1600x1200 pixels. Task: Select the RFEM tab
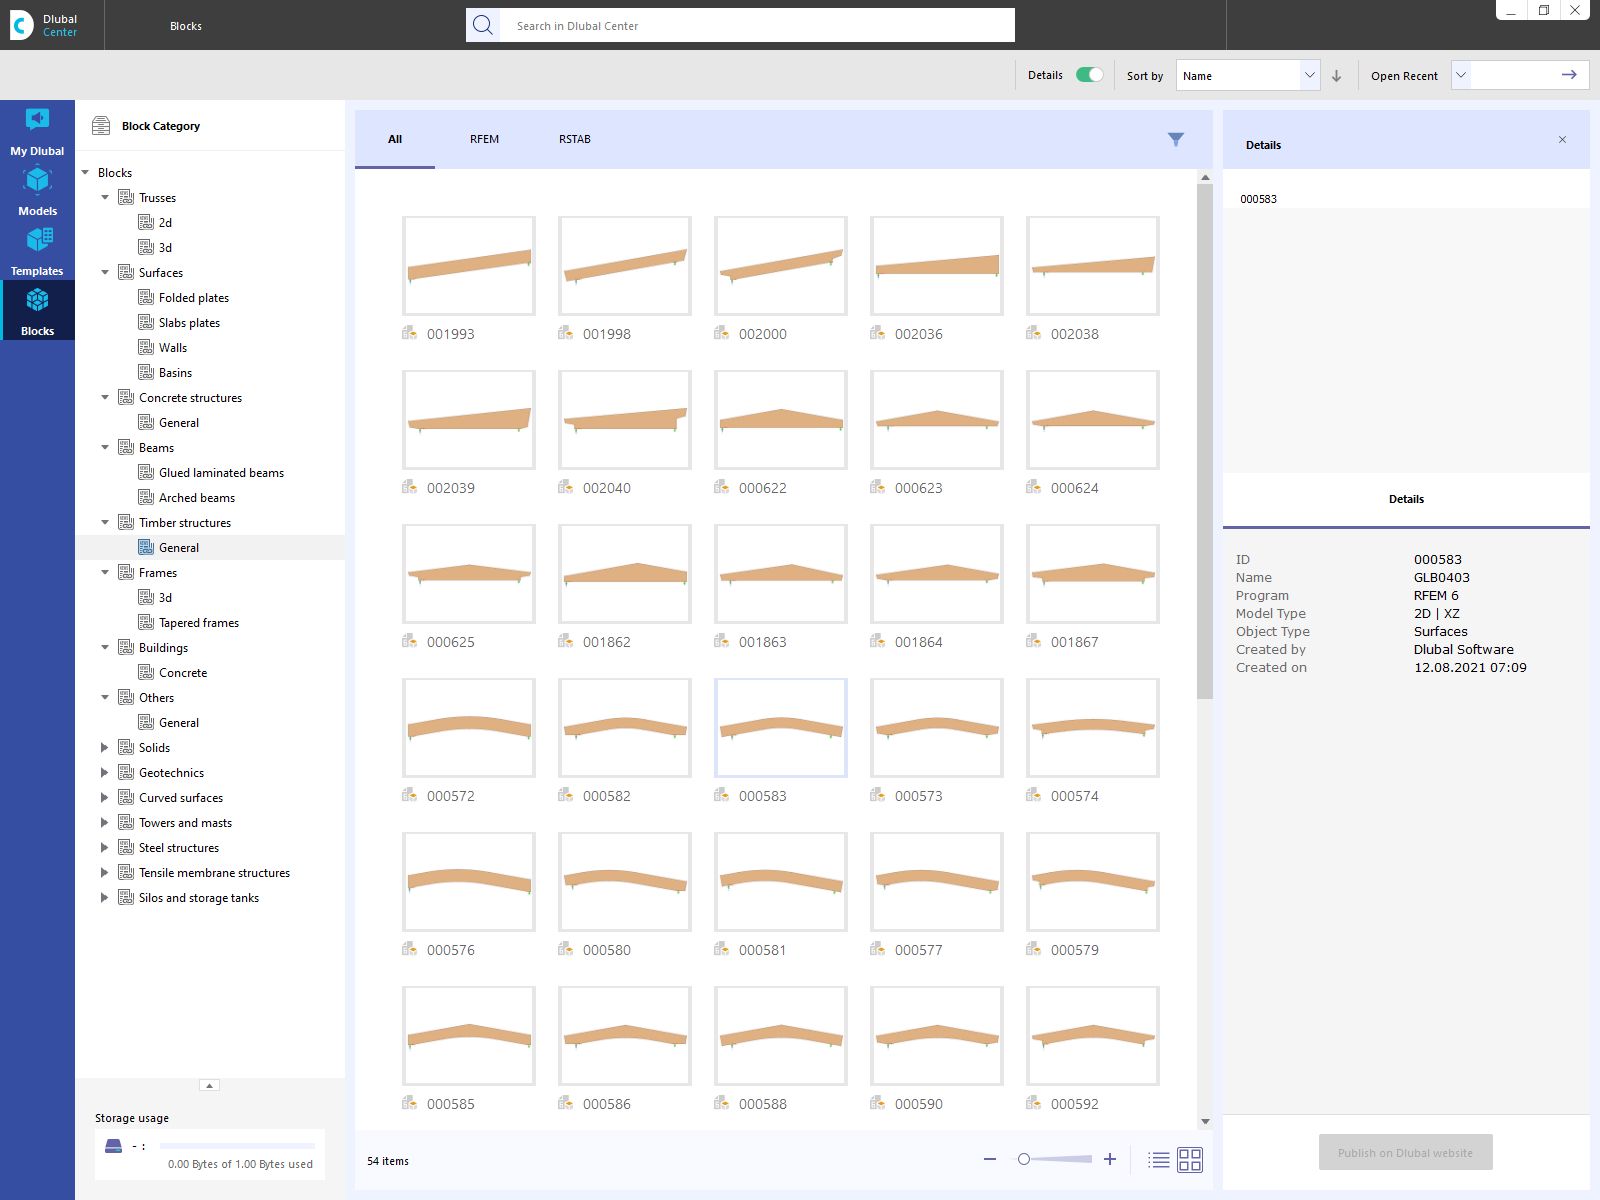click(484, 139)
